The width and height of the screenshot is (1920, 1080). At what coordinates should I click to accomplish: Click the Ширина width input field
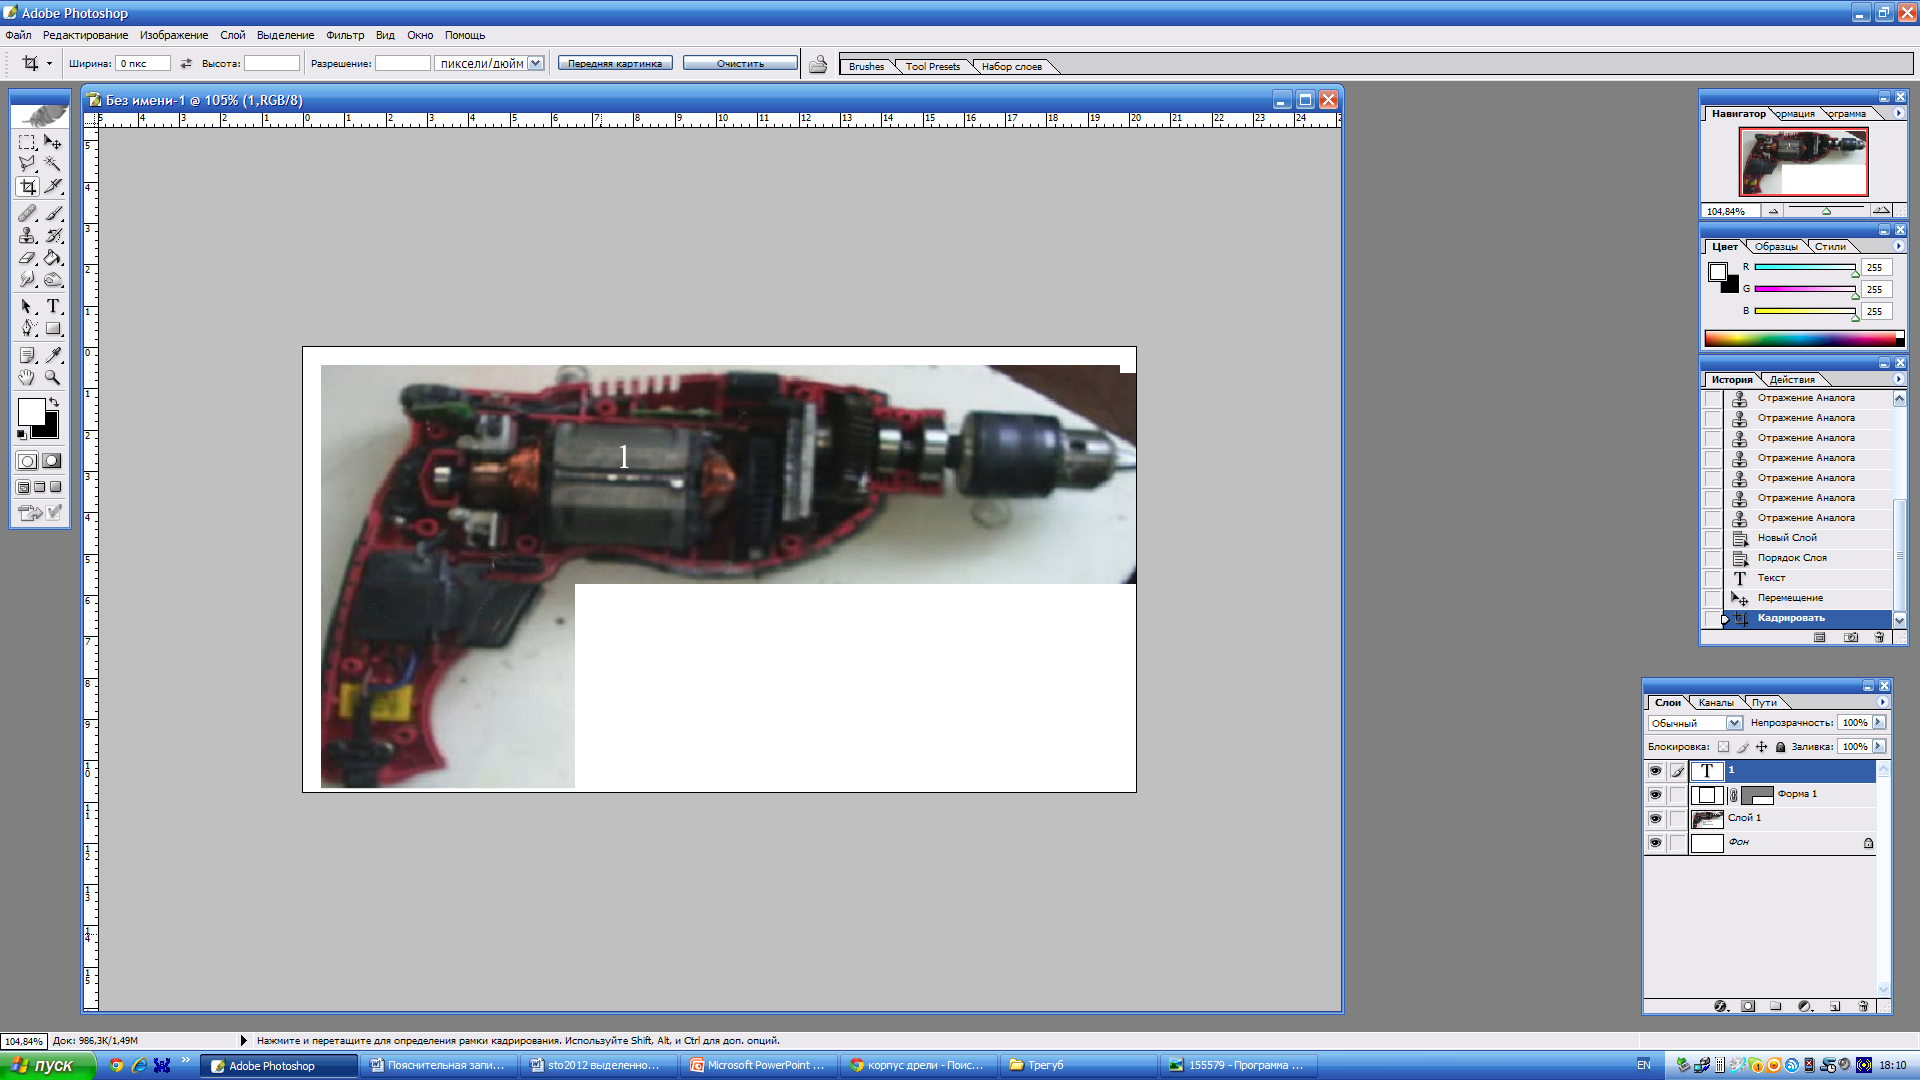(x=143, y=63)
